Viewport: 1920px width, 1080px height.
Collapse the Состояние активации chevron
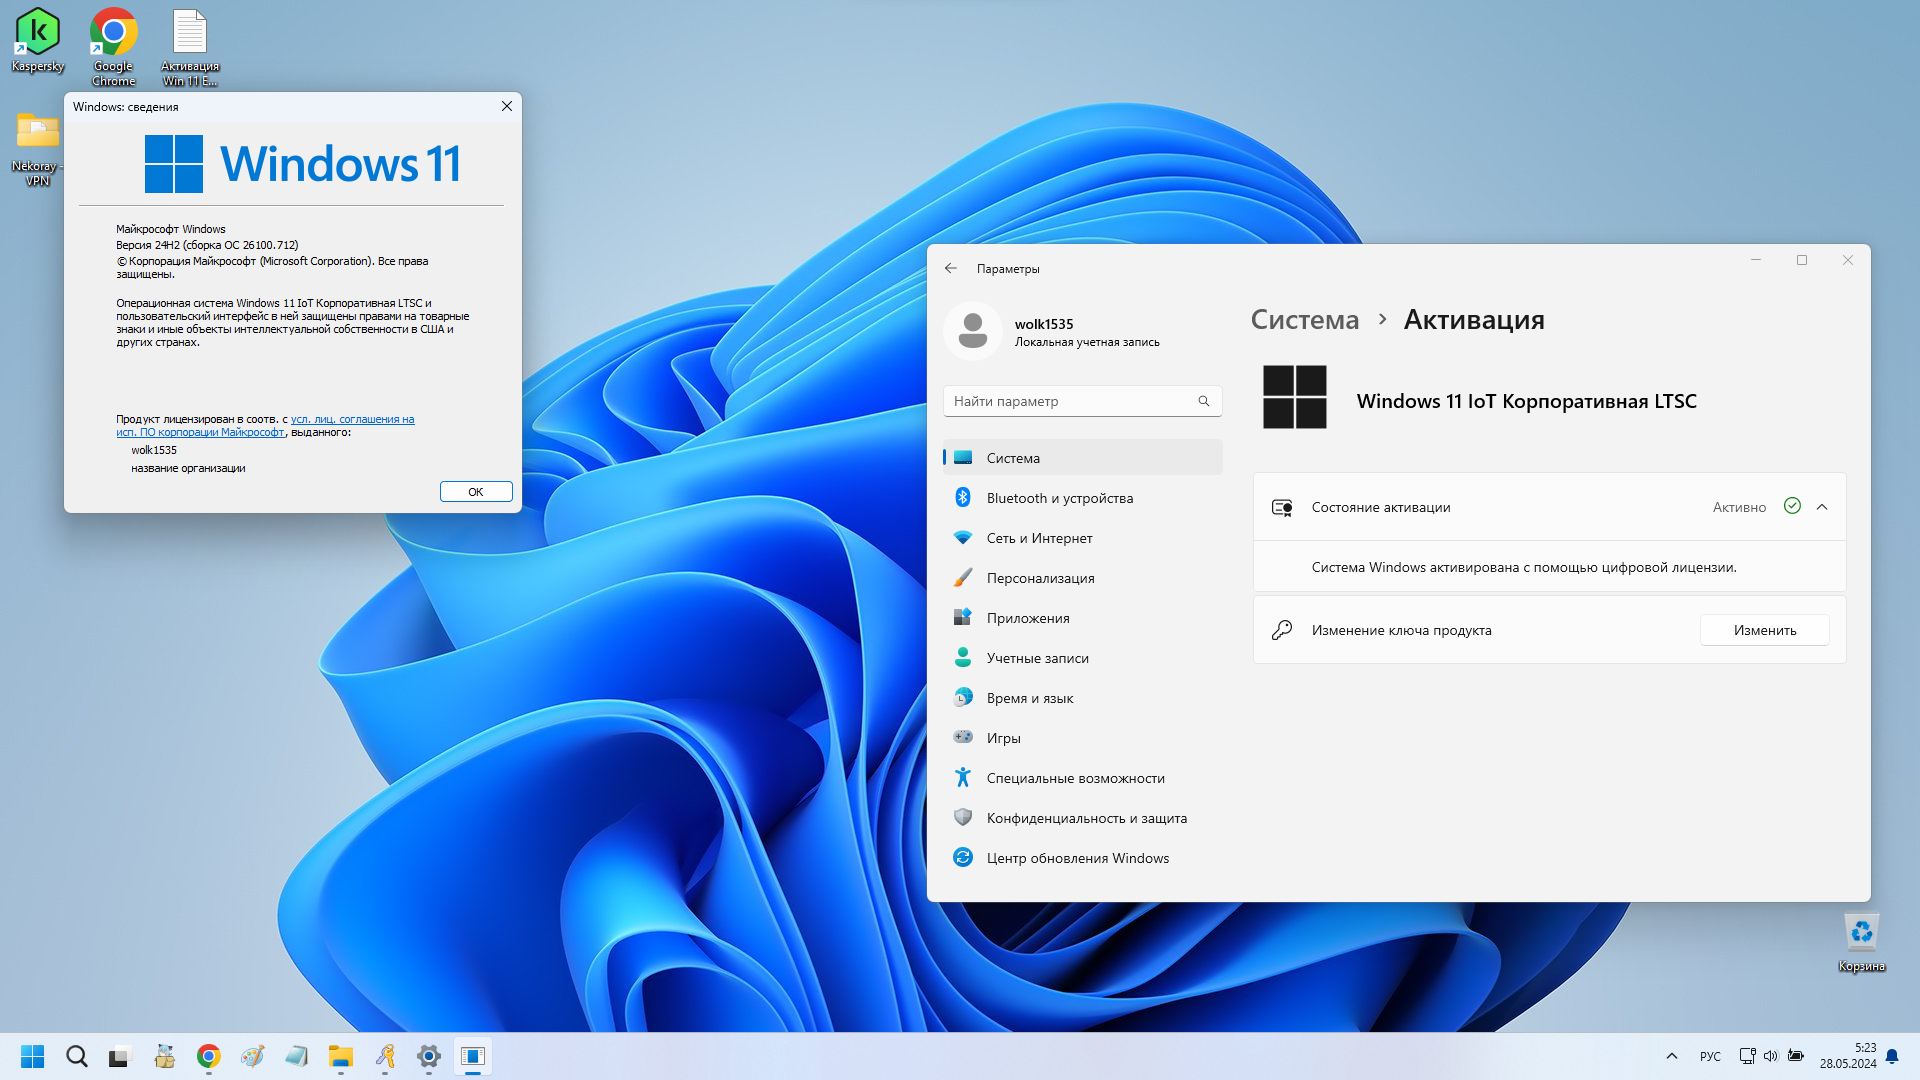coord(1822,507)
